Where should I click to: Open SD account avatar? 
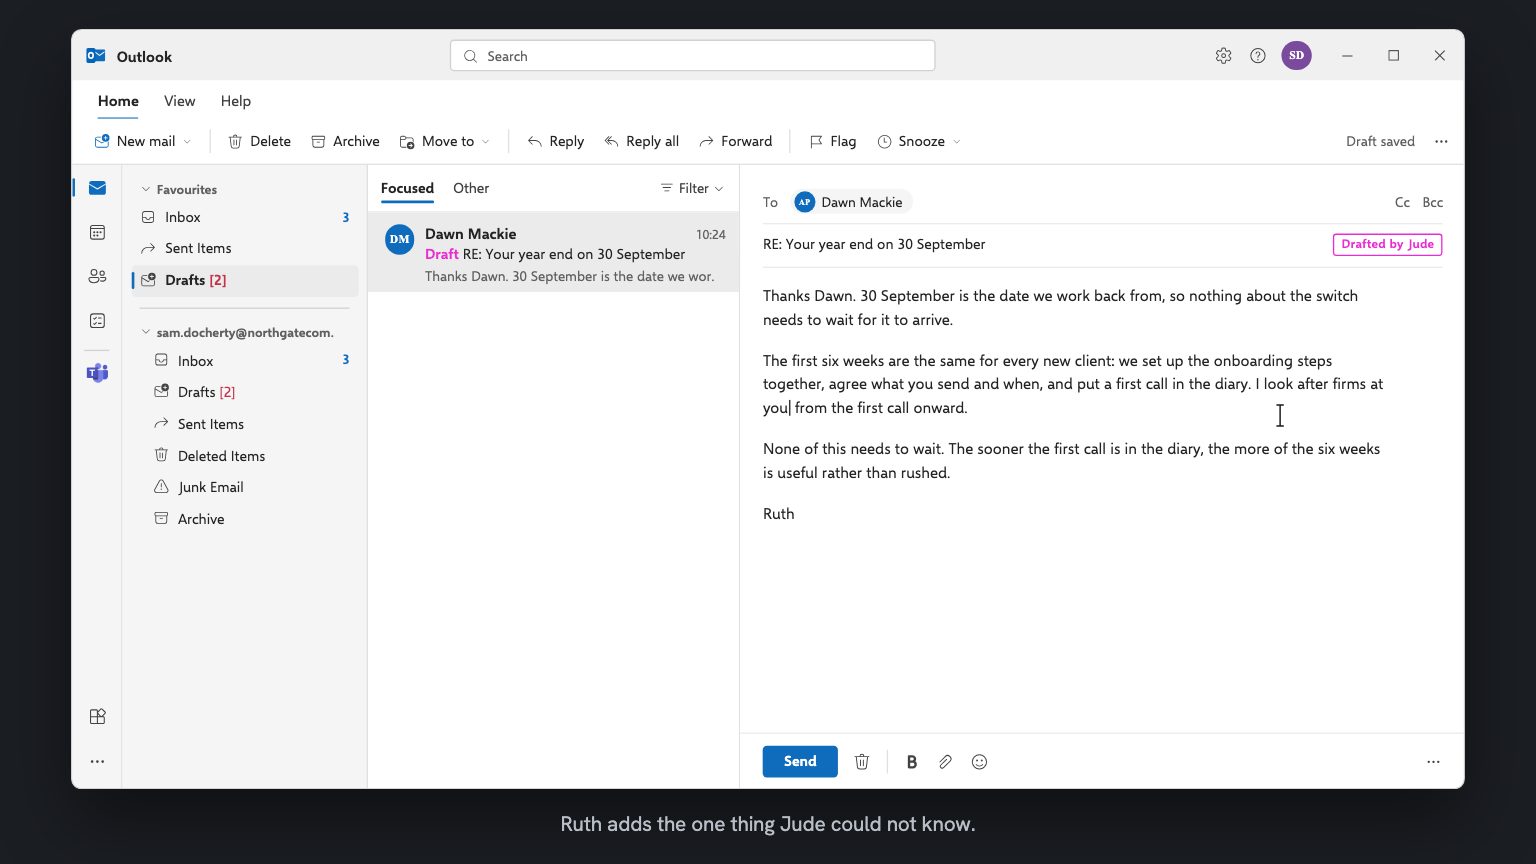pos(1296,56)
